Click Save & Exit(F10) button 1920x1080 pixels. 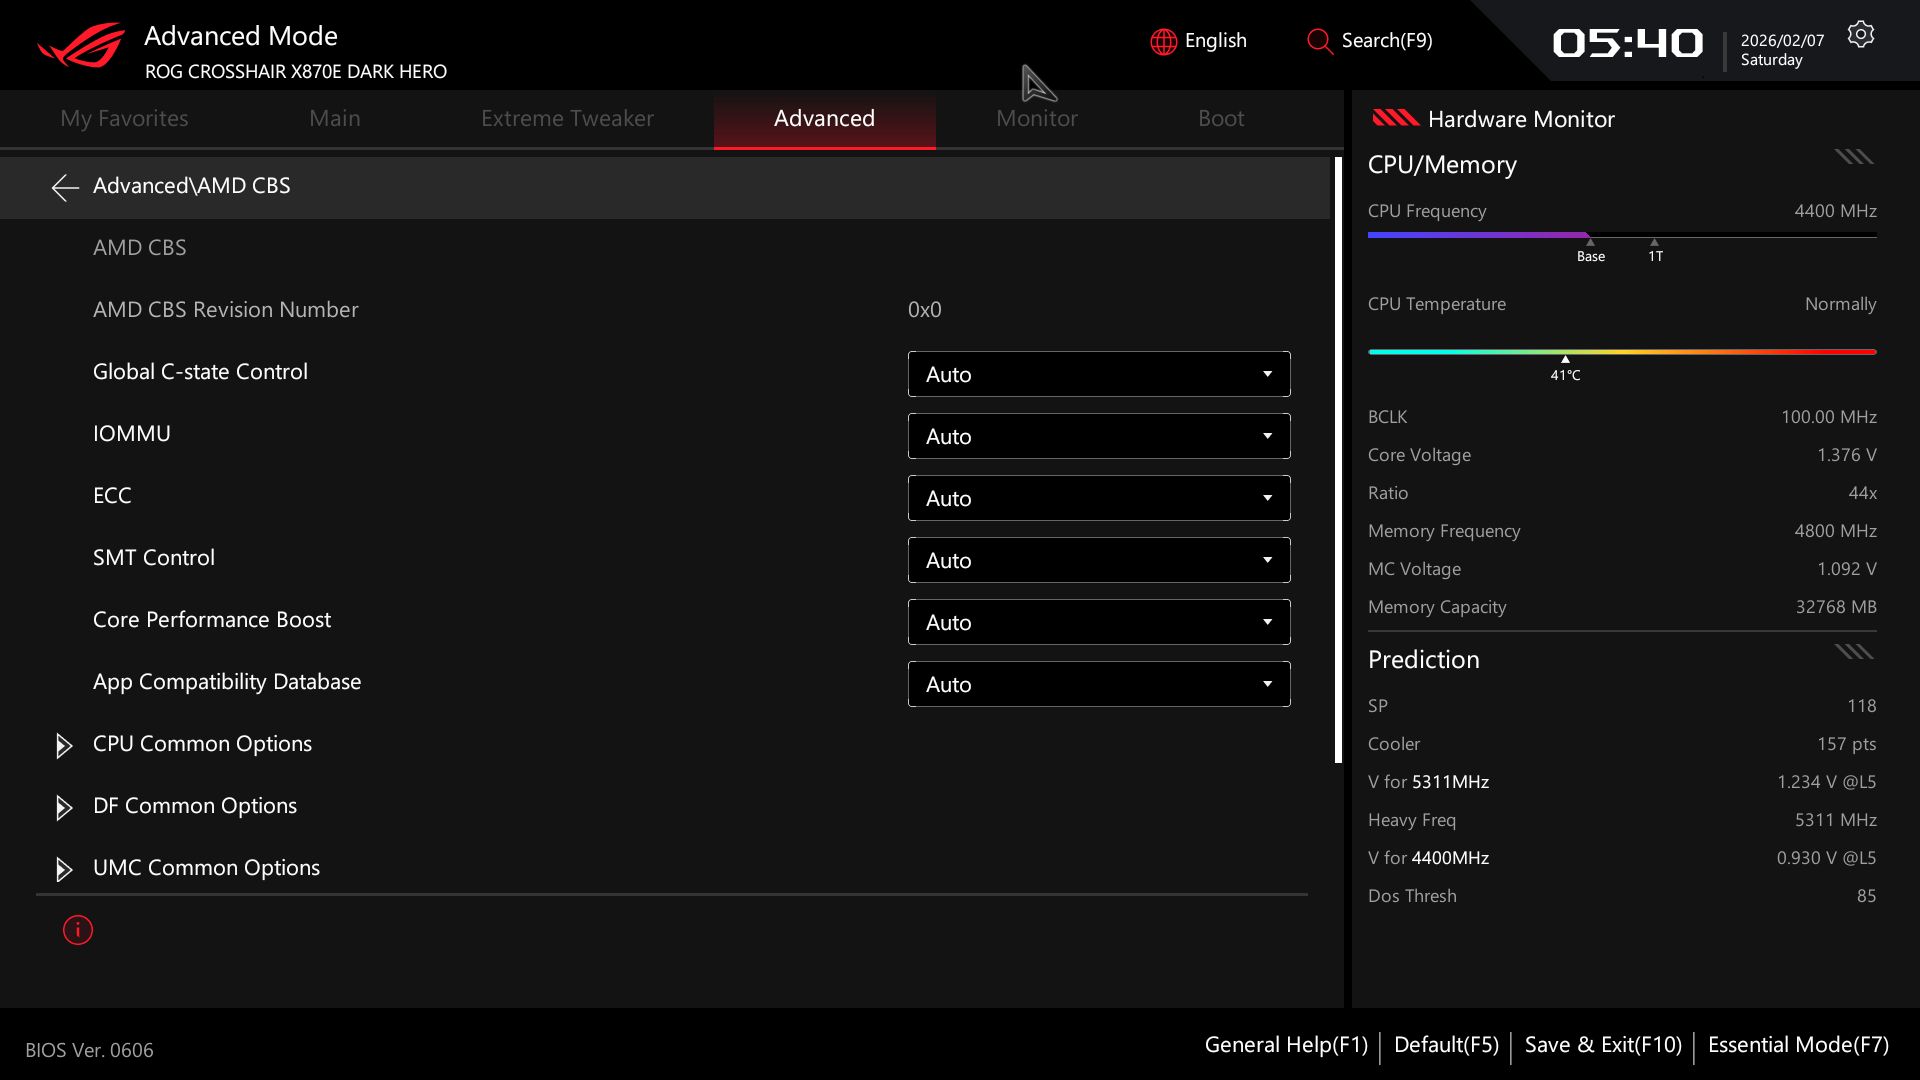1602,1045
